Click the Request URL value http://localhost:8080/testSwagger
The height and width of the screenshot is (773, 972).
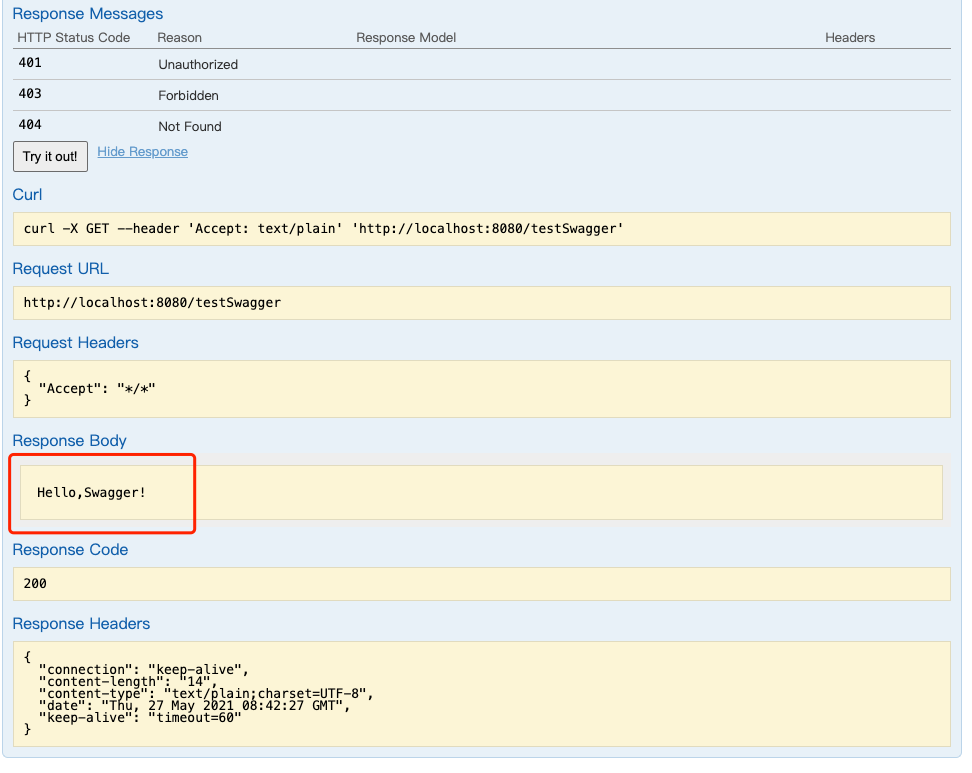[152, 303]
